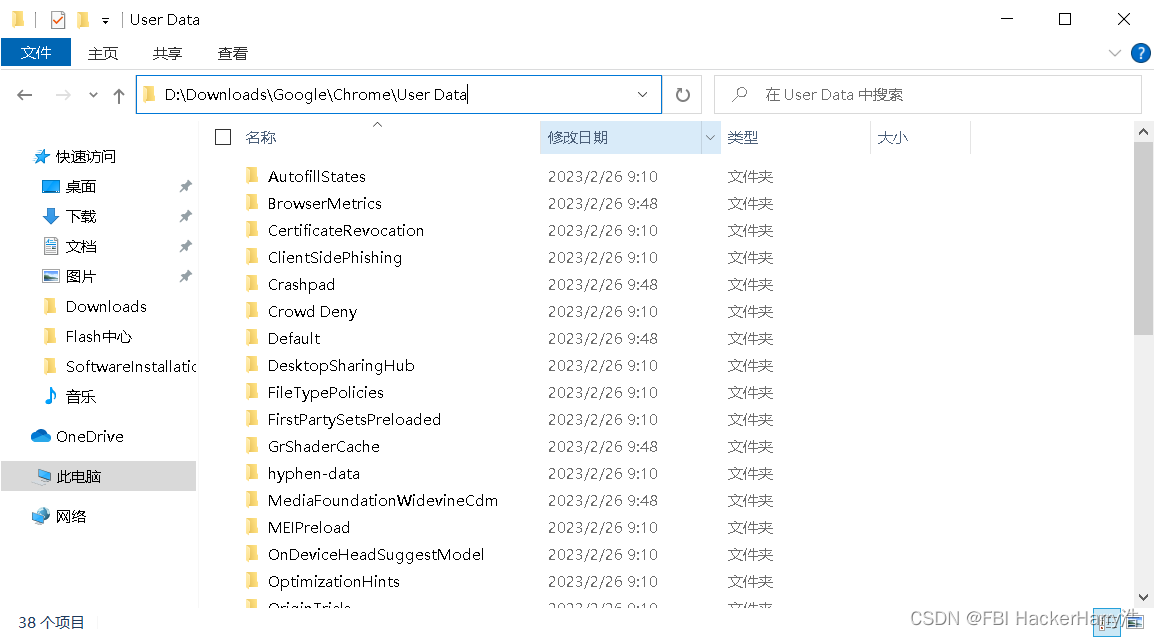Select the FirstPartySetsPreloaded folder icon
This screenshot has width=1155, height=638.
tap(252, 418)
